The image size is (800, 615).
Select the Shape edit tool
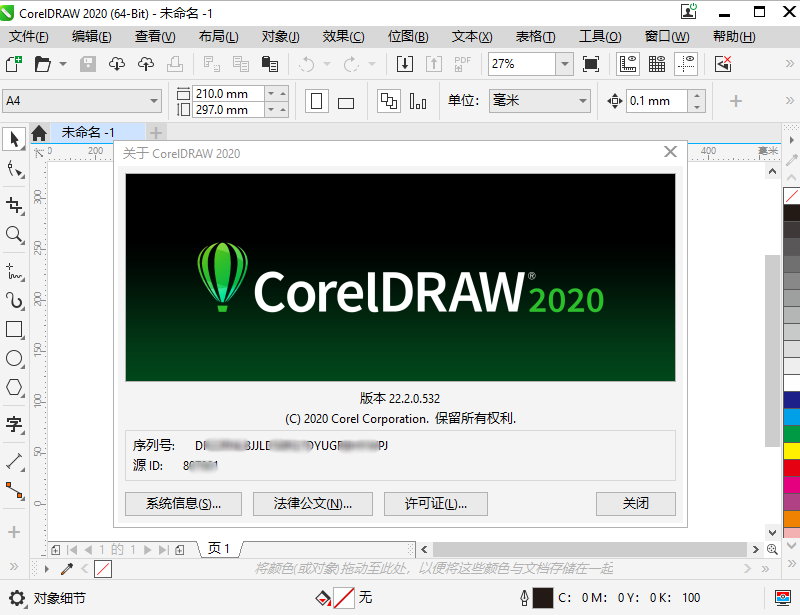click(x=14, y=169)
